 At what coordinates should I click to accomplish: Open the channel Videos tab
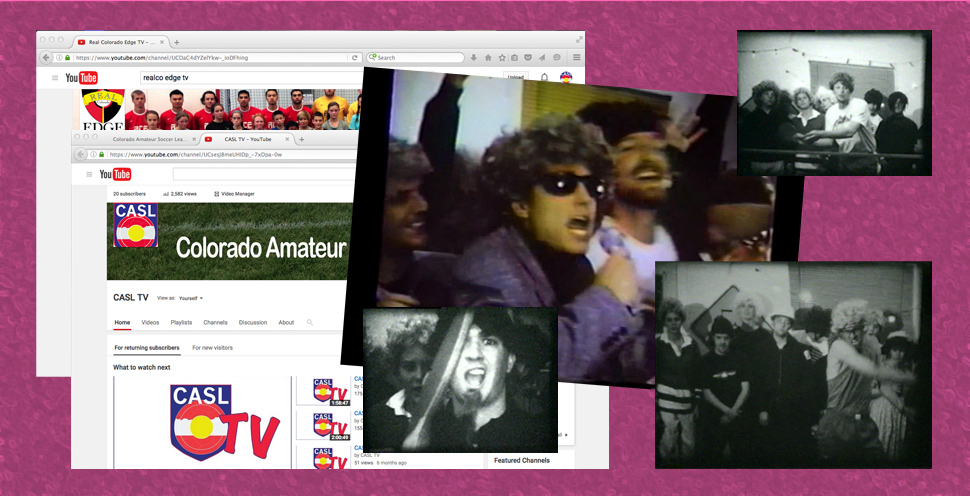(x=150, y=322)
